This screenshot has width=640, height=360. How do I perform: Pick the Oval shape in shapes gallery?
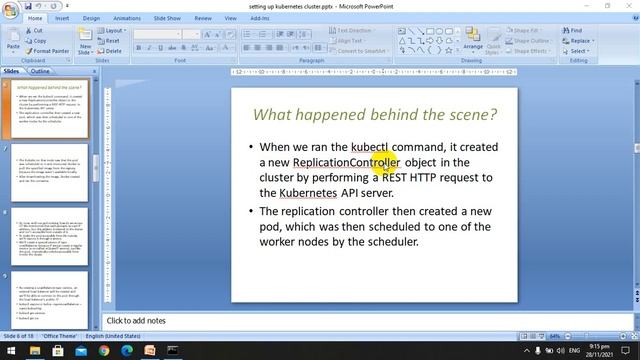tap(439, 31)
